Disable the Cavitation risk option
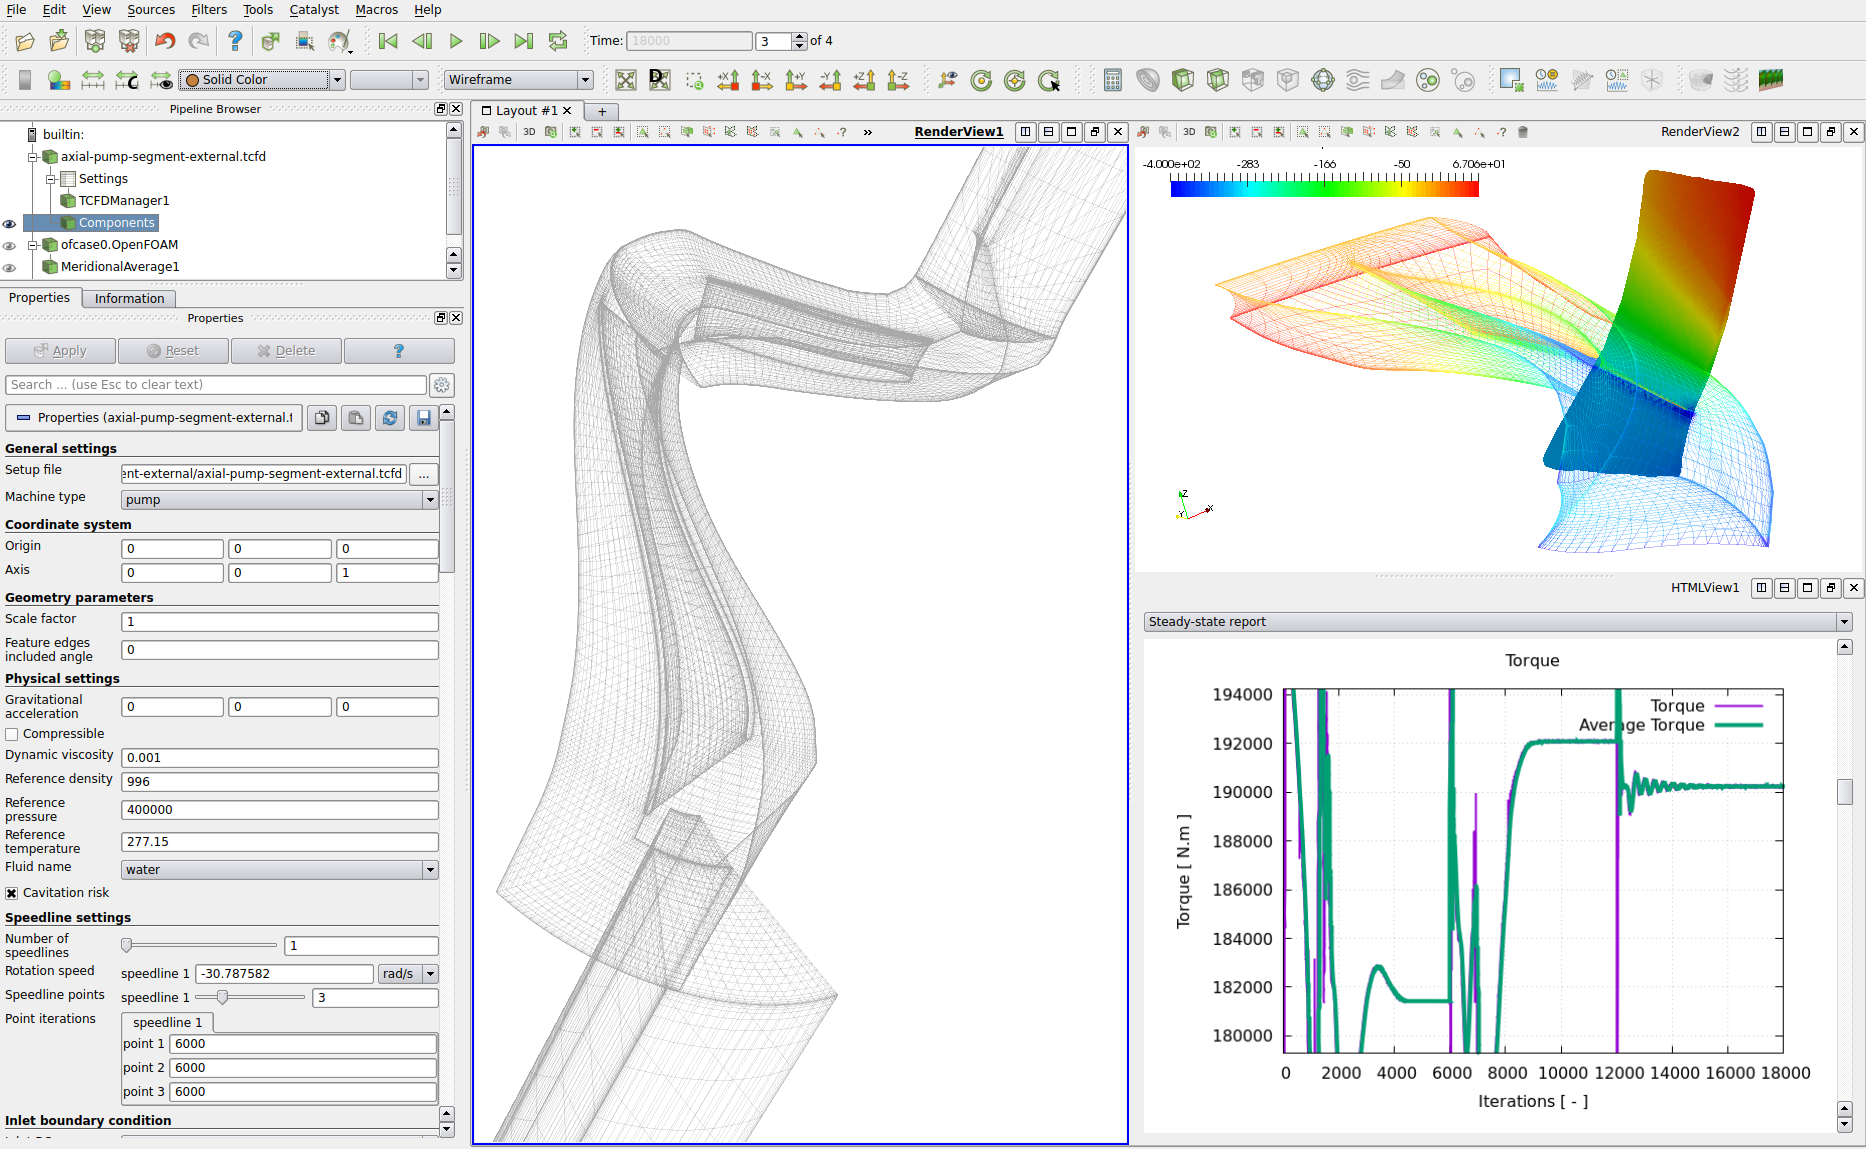The width and height of the screenshot is (1866, 1149). point(11,892)
